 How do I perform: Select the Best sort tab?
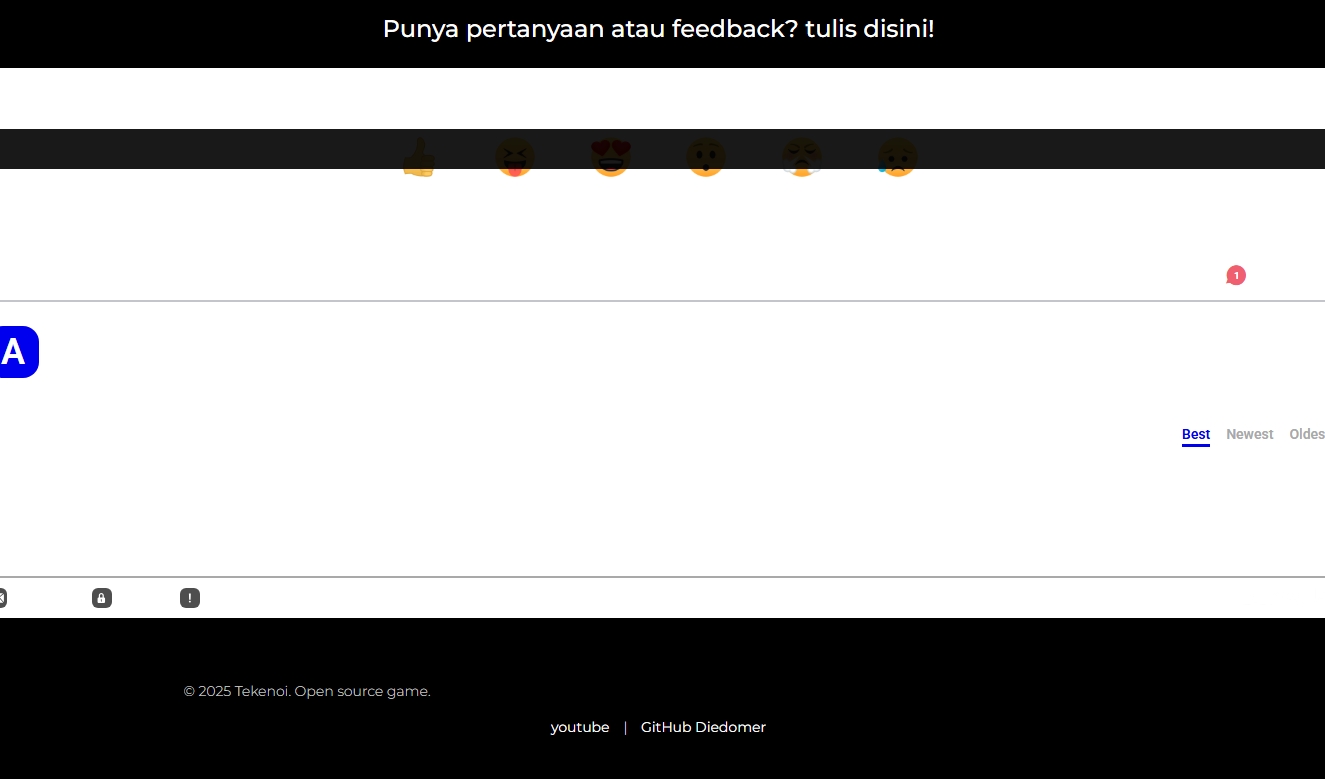click(1195, 434)
